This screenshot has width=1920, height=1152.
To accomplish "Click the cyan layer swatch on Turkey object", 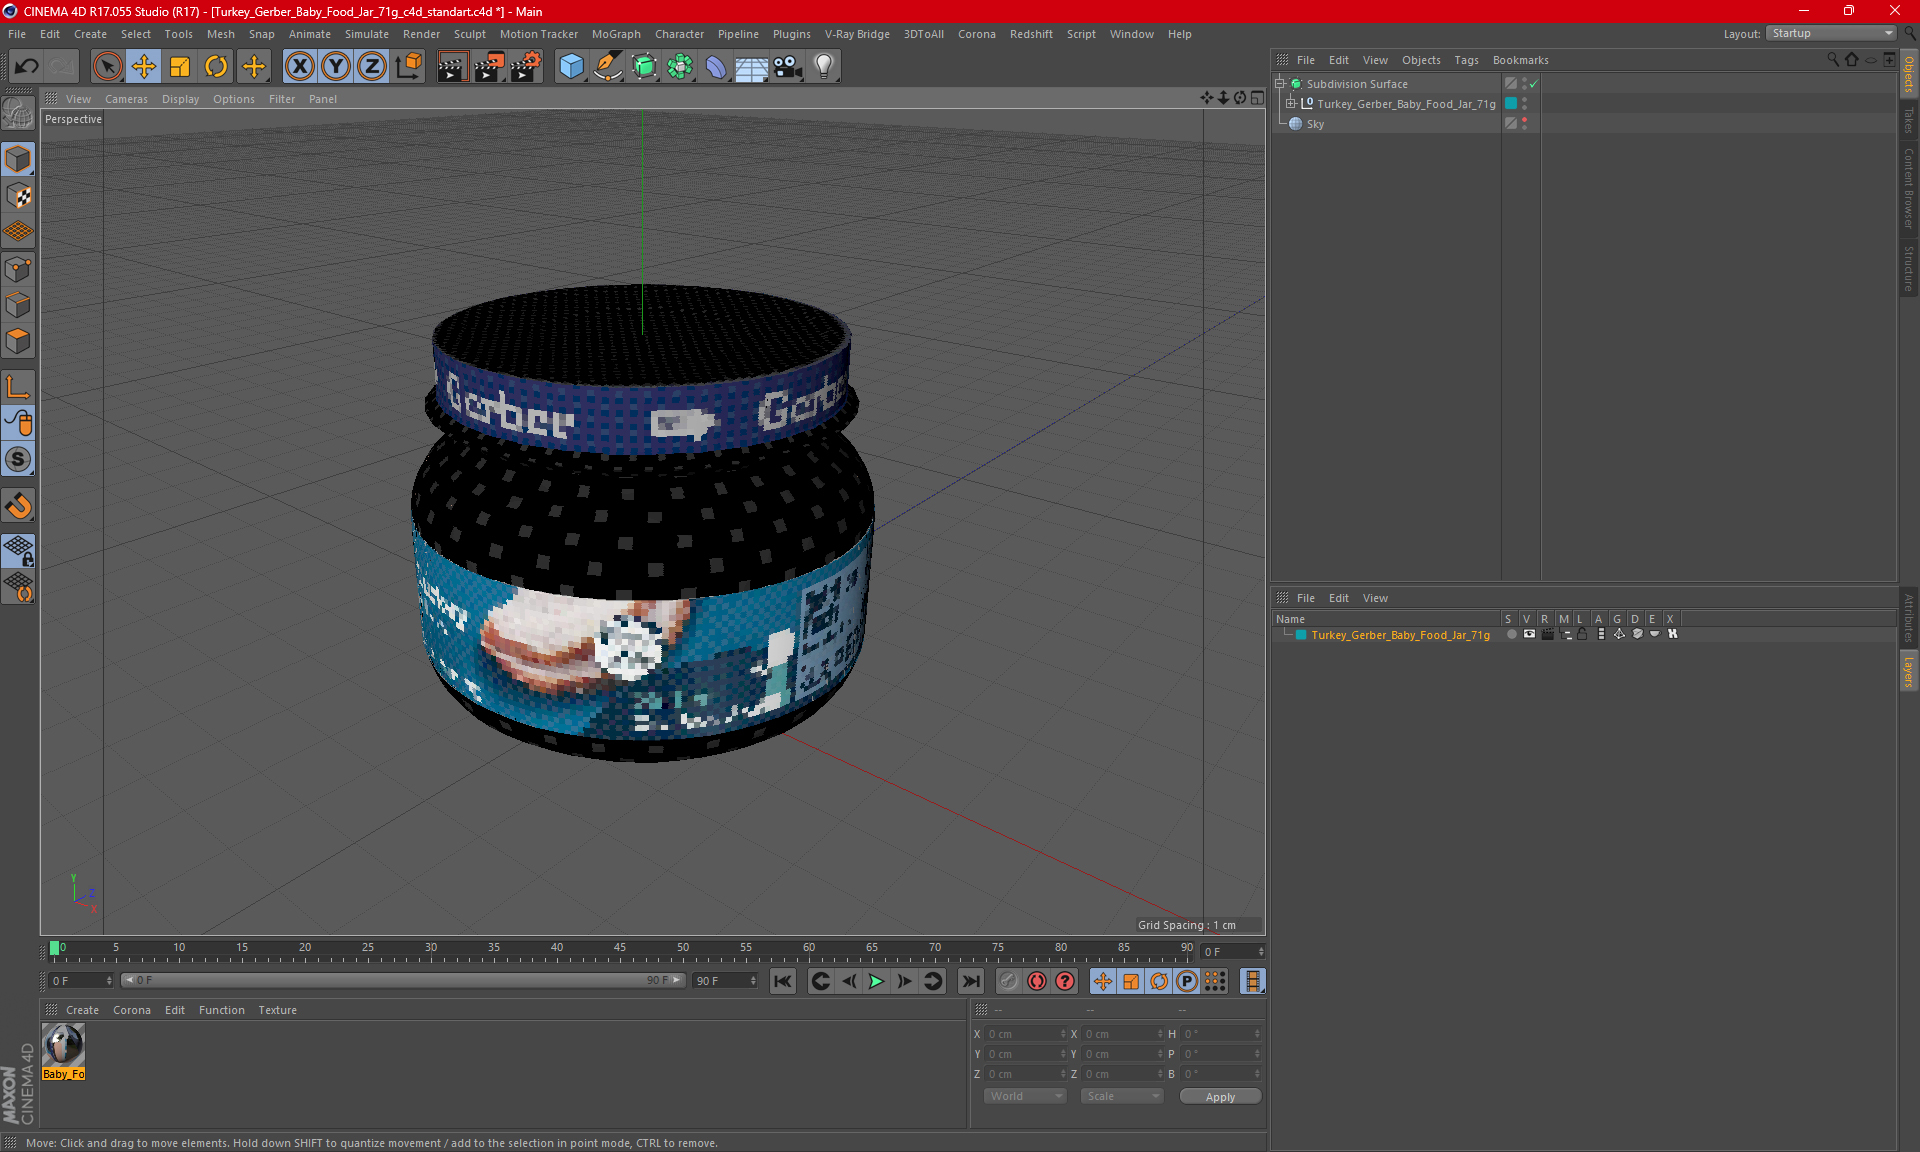I will tap(1511, 104).
